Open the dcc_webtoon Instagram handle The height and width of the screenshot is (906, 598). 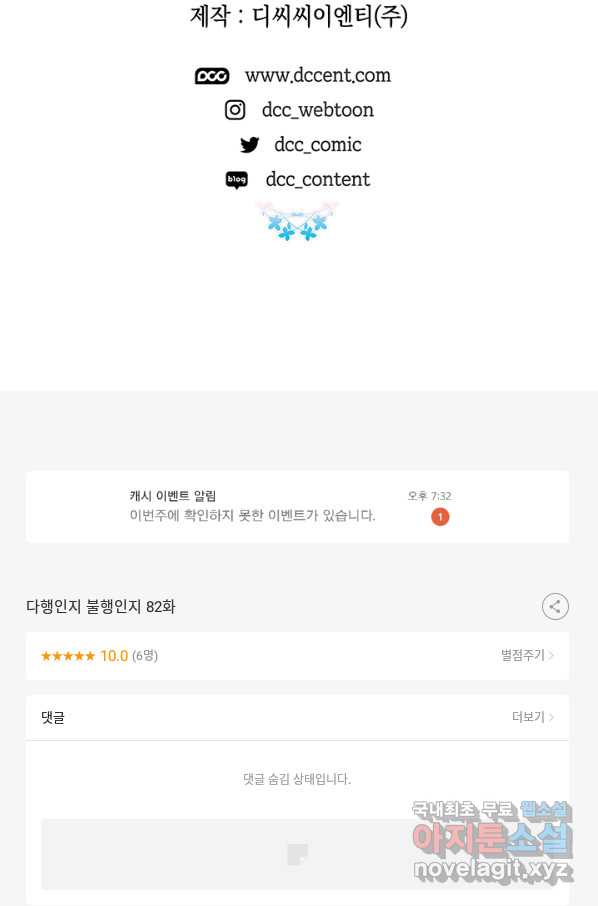pyautogui.click(x=318, y=110)
